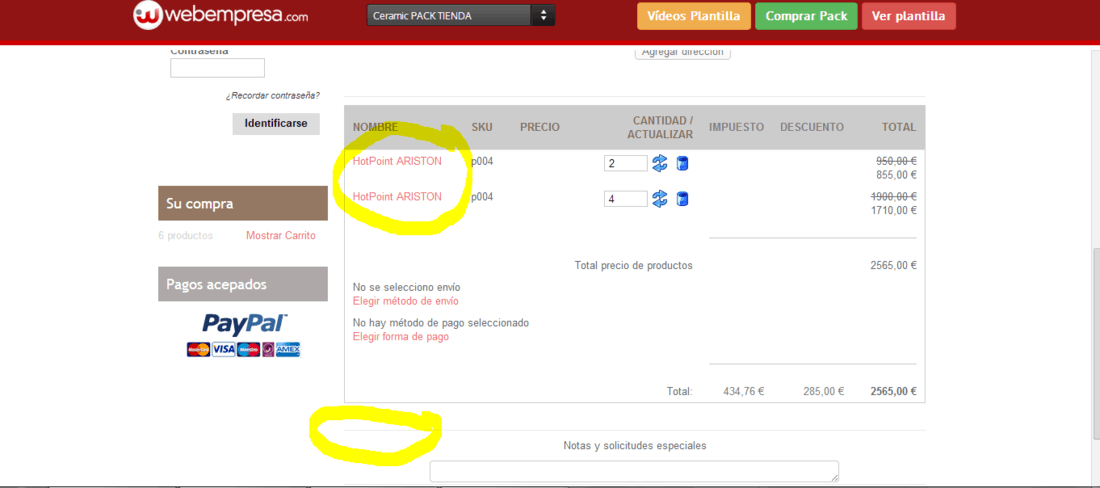Click the Mostrar Carrito link
Screen dimensions: 1100x488
coord(281,236)
